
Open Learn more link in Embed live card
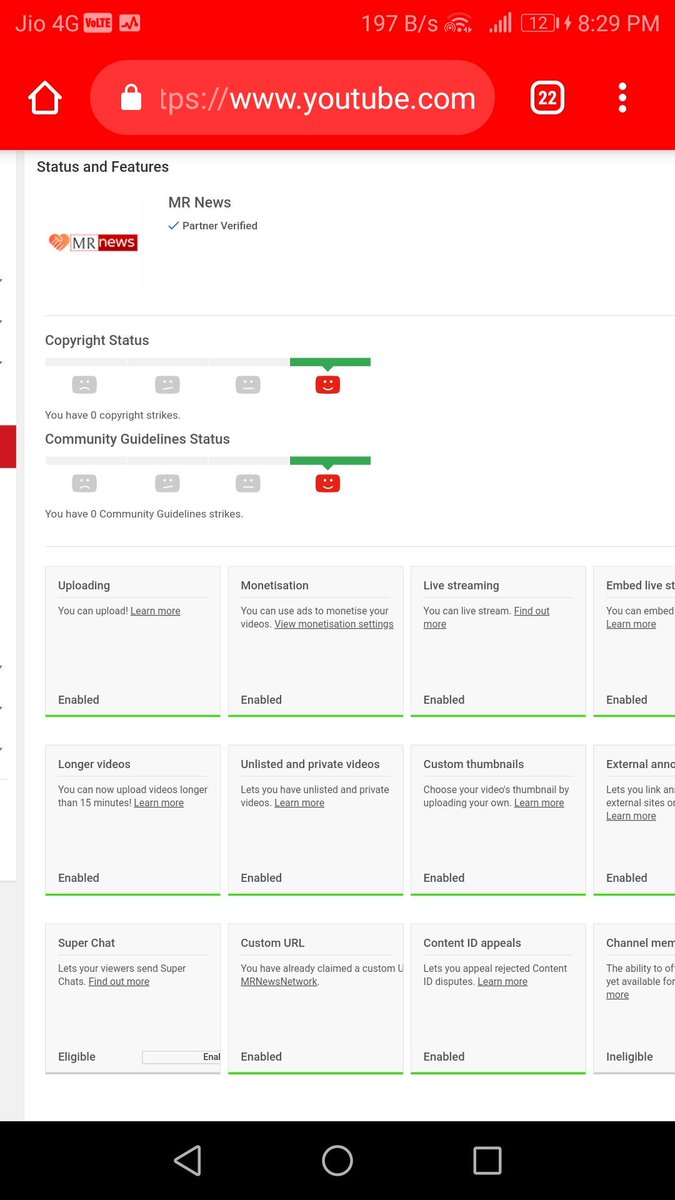click(x=631, y=624)
